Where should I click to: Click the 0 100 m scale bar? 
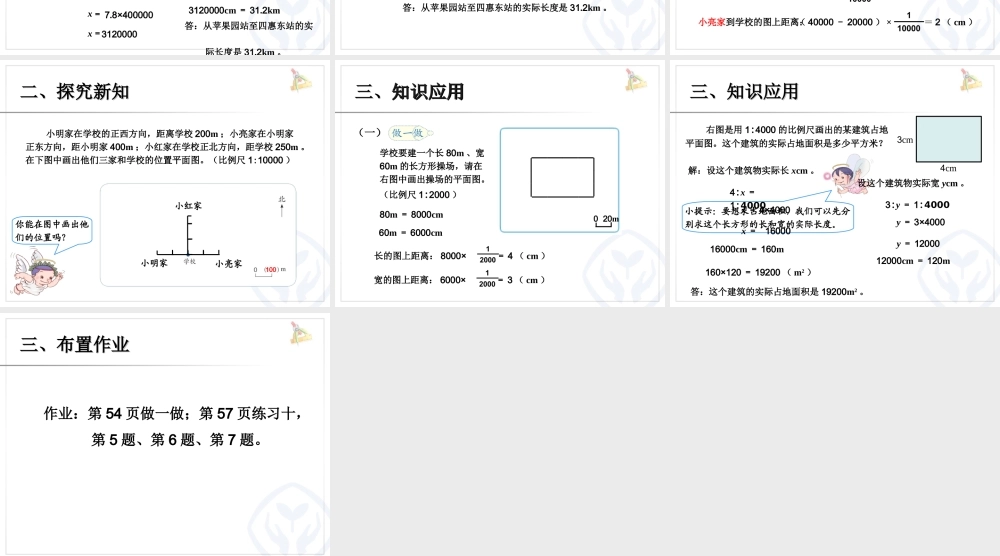(x=270, y=270)
